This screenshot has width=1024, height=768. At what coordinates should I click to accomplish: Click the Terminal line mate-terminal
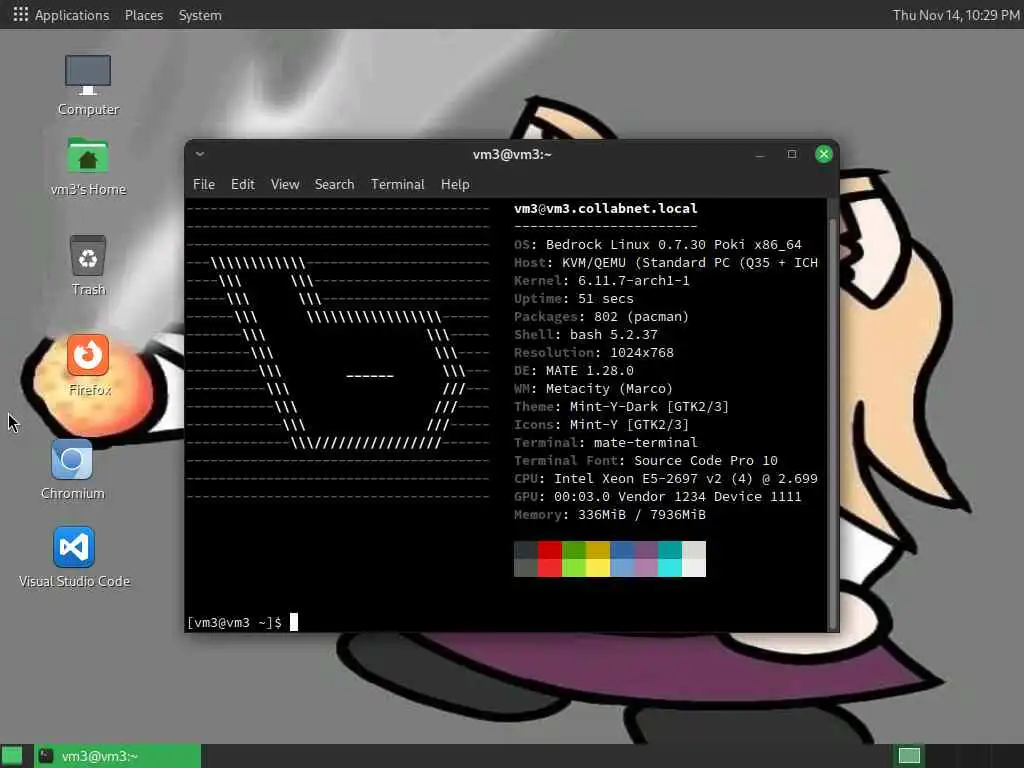(605, 442)
